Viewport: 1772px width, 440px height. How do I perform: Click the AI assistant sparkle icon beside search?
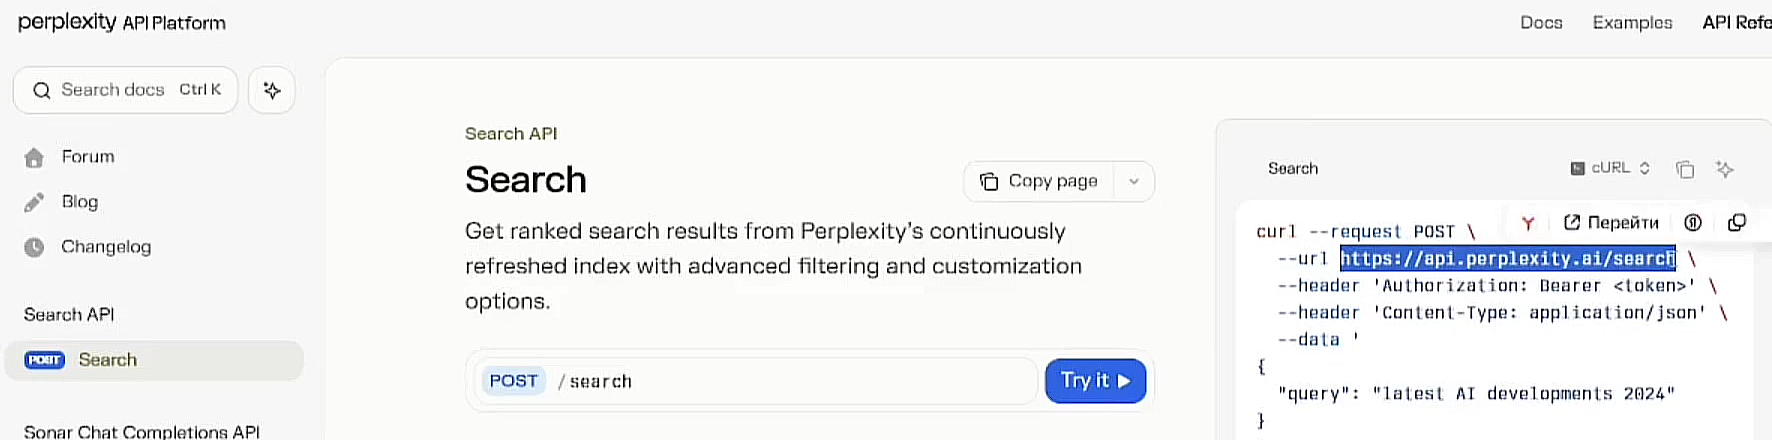click(x=272, y=90)
